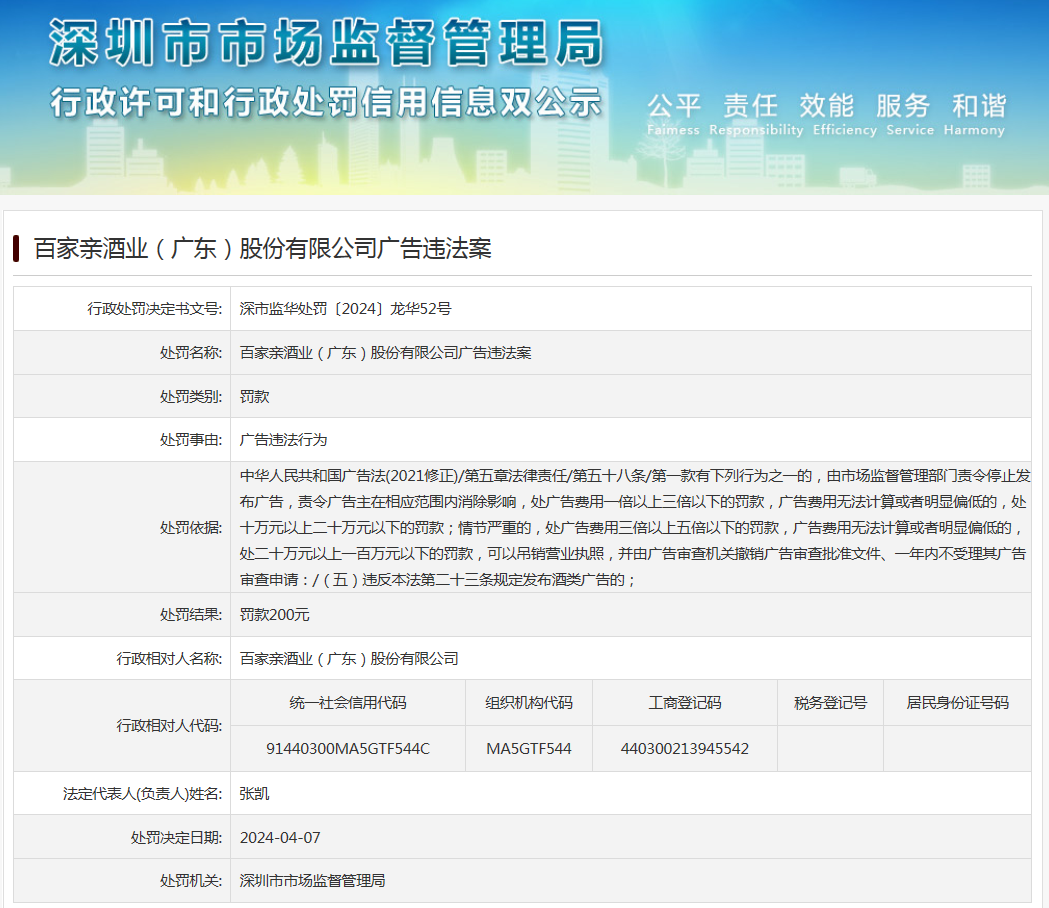The height and width of the screenshot is (908, 1049).
Task: Select the legal representative name 张凯
Action: [254, 794]
